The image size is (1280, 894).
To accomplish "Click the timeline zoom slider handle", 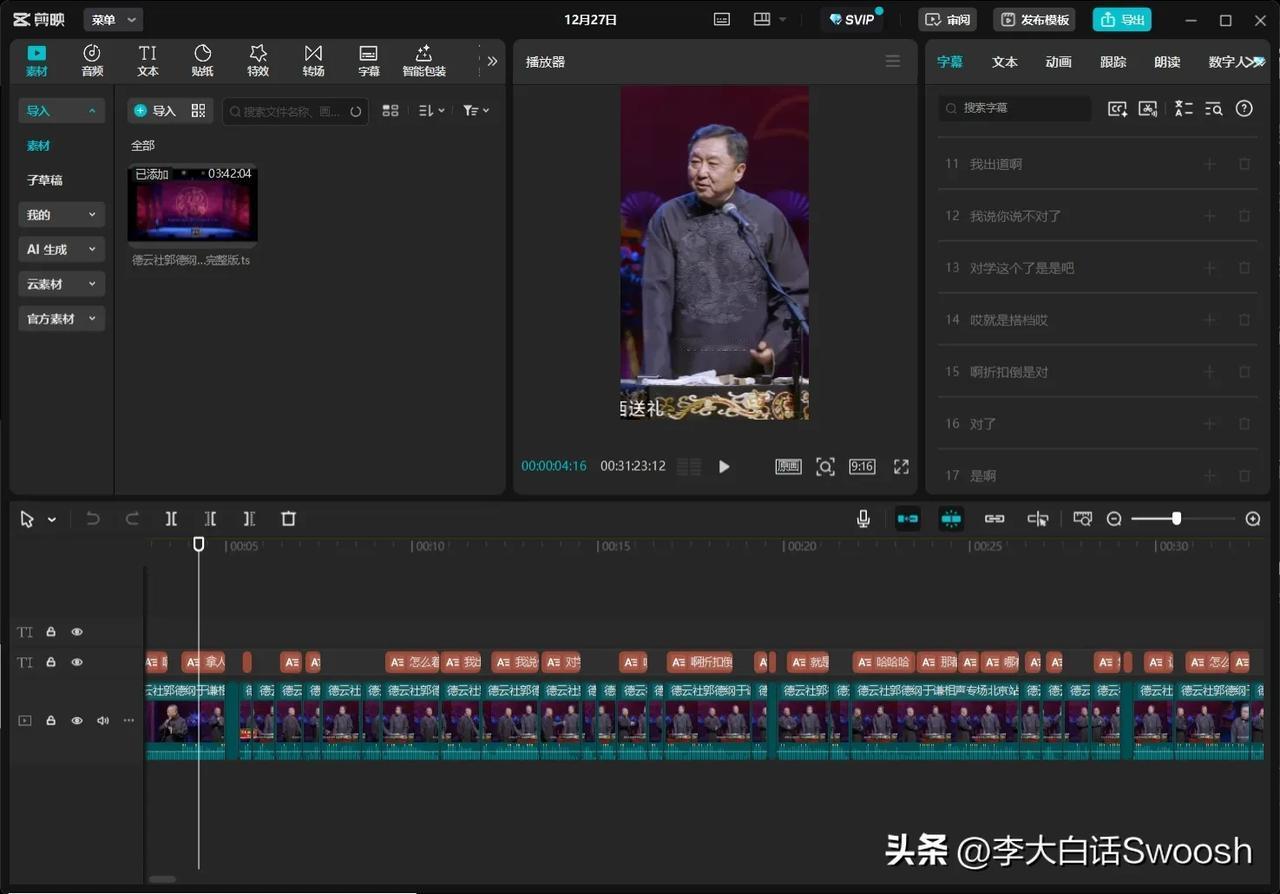I will click(1176, 519).
